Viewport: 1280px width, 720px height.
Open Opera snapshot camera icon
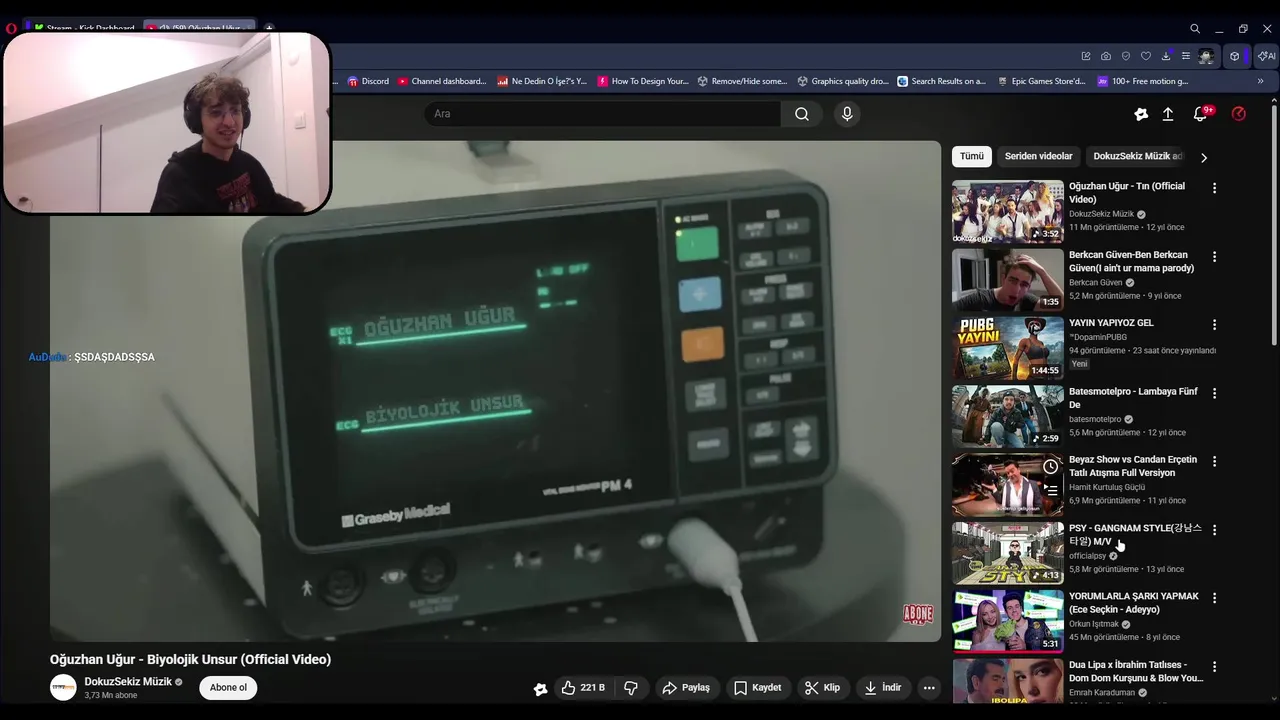(x=1106, y=56)
